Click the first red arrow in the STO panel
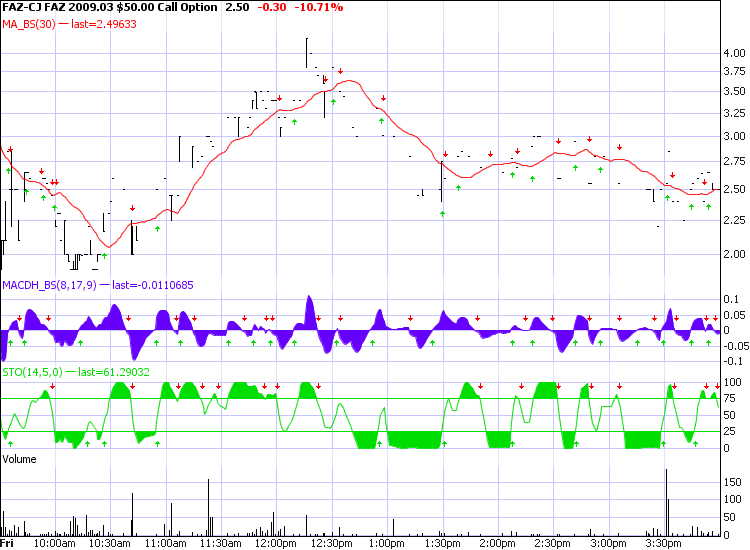The width and height of the screenshot is (750, 550). click(53, 386)
